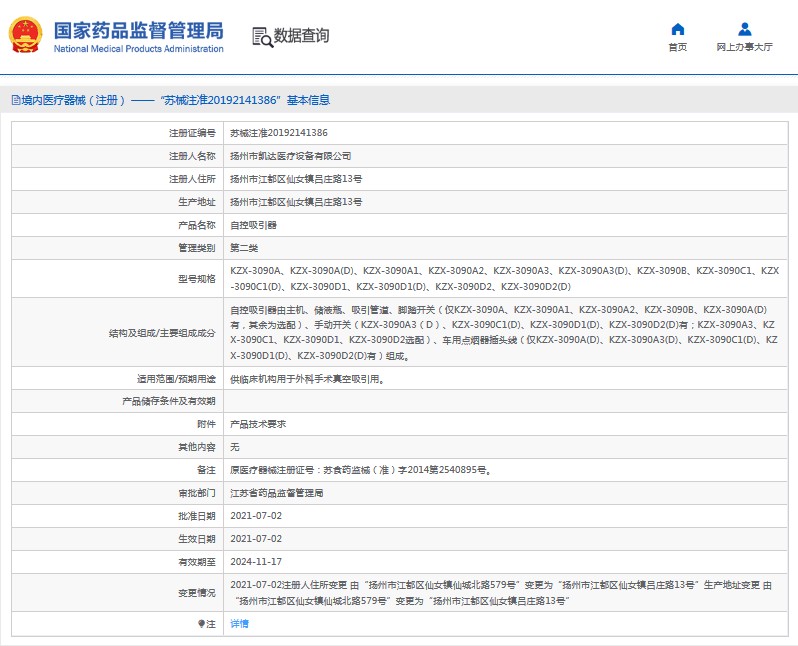798x646 pixels.
Task: Click intended use text 供临床机构用于外科手术真空吸引用
Action: pos(306,379)
